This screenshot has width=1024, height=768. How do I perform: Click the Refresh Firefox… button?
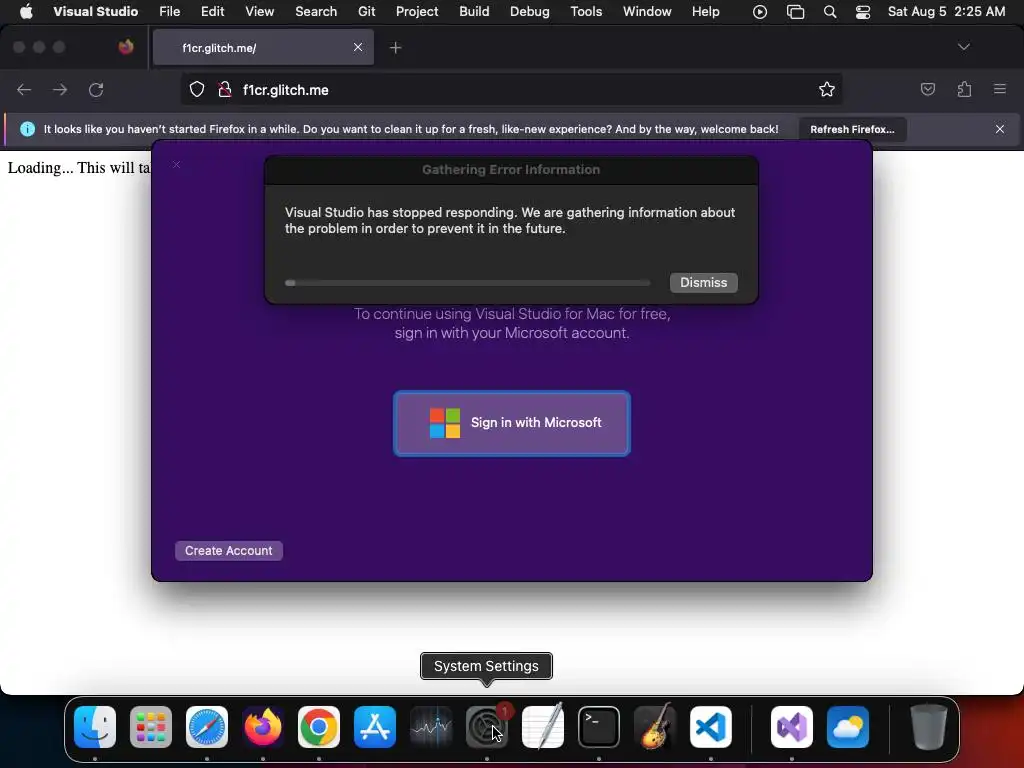[x=852, y=129]
